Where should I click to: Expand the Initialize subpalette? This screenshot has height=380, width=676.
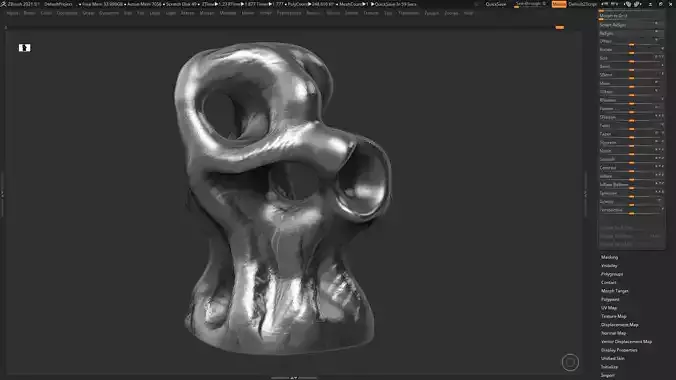[x=609, y=367]
